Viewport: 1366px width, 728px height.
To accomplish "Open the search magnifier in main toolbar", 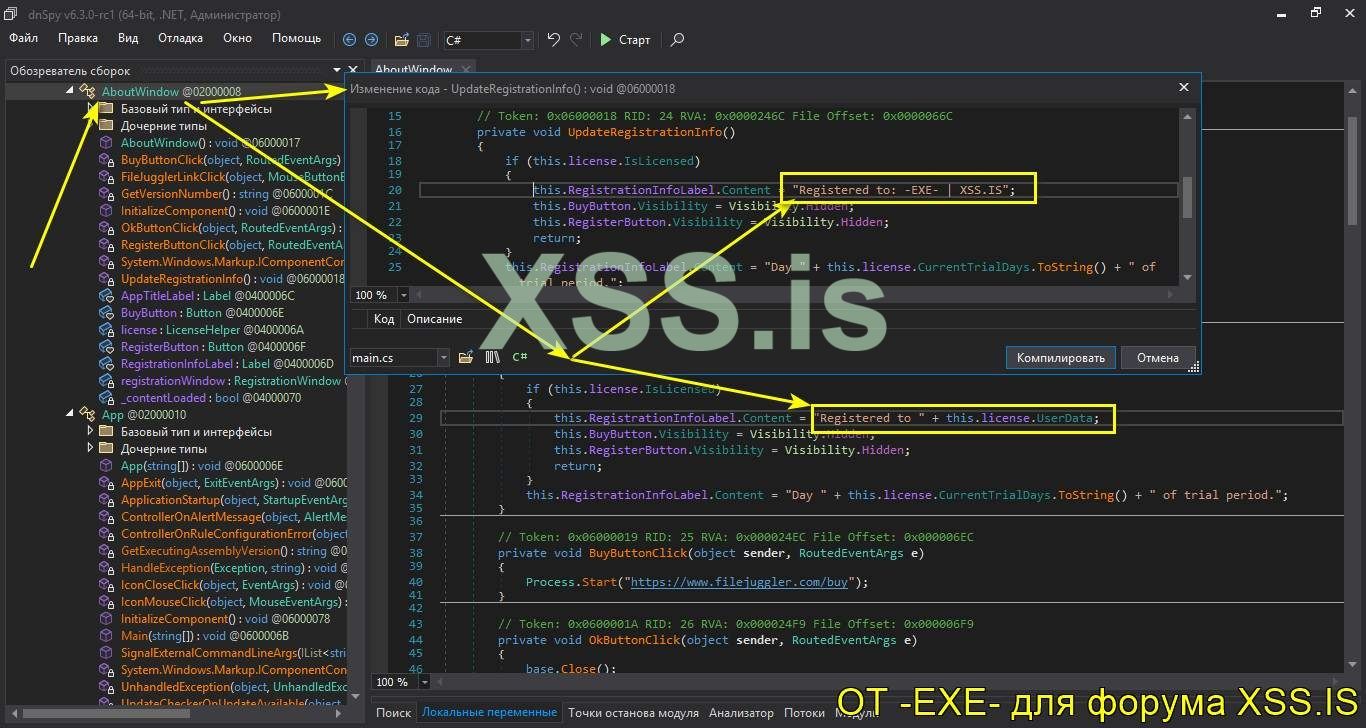I will click(x=677, y=40).
